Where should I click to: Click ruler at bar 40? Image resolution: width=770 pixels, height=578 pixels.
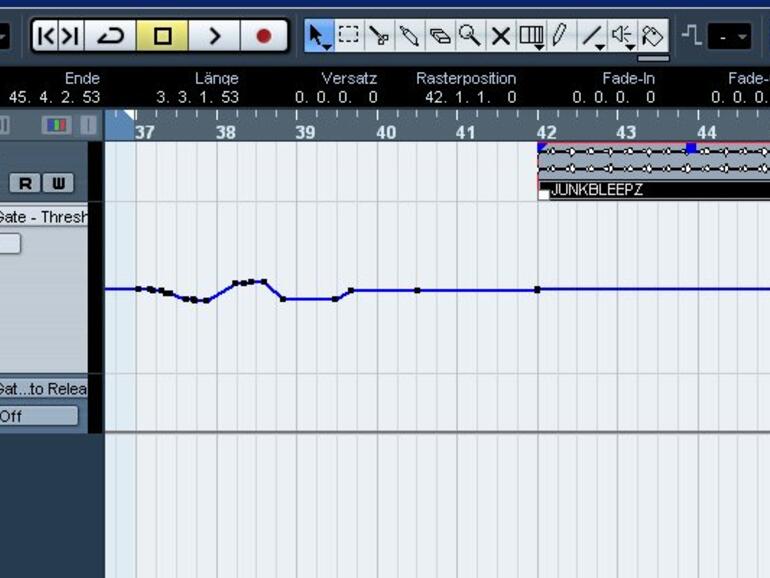click(x=386, y=132)
